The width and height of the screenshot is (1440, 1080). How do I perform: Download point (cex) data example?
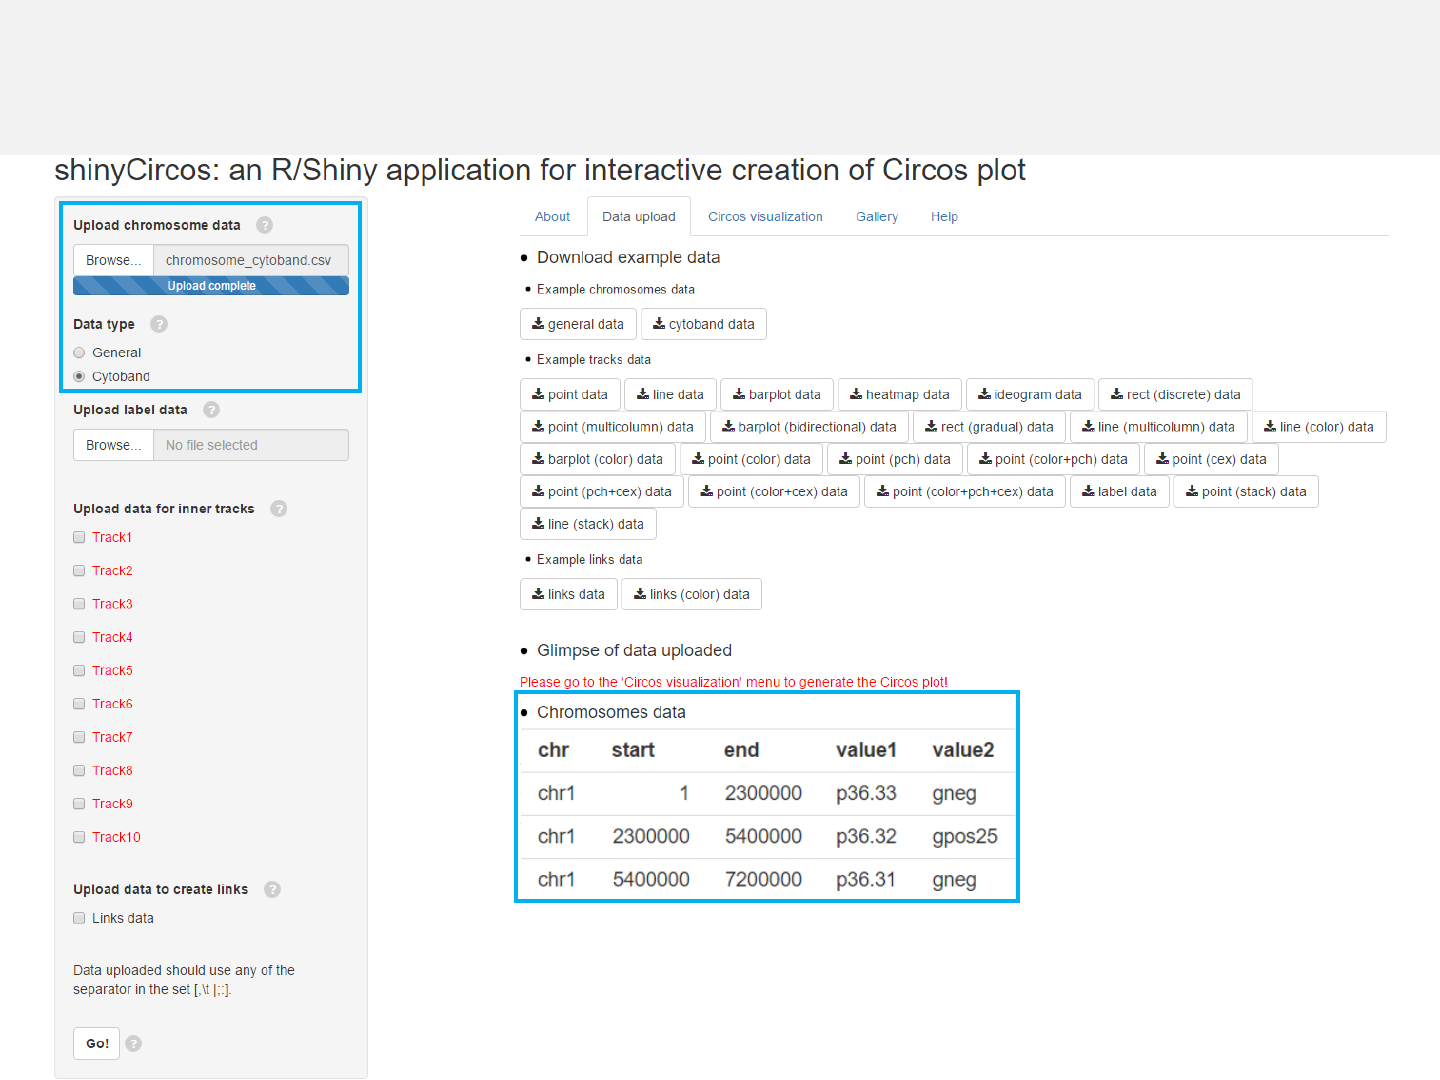[x=1212, y=459]
